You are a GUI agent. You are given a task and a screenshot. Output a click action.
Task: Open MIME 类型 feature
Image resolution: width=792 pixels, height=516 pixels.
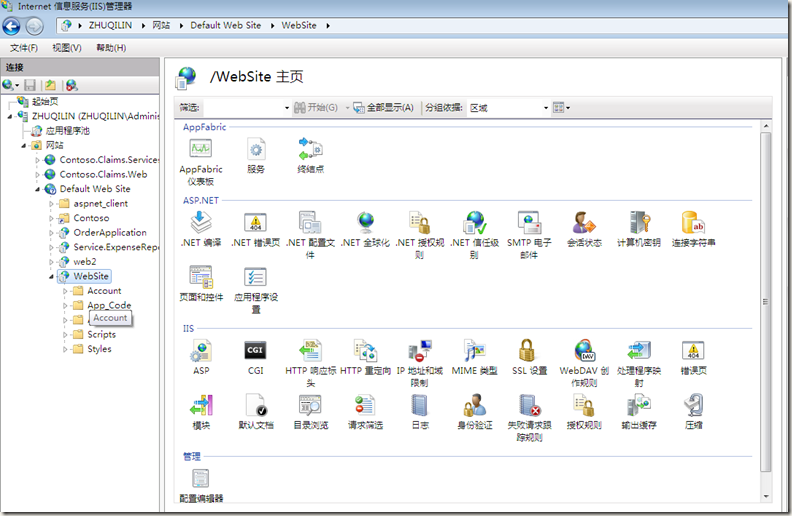[x=474, y=357]
